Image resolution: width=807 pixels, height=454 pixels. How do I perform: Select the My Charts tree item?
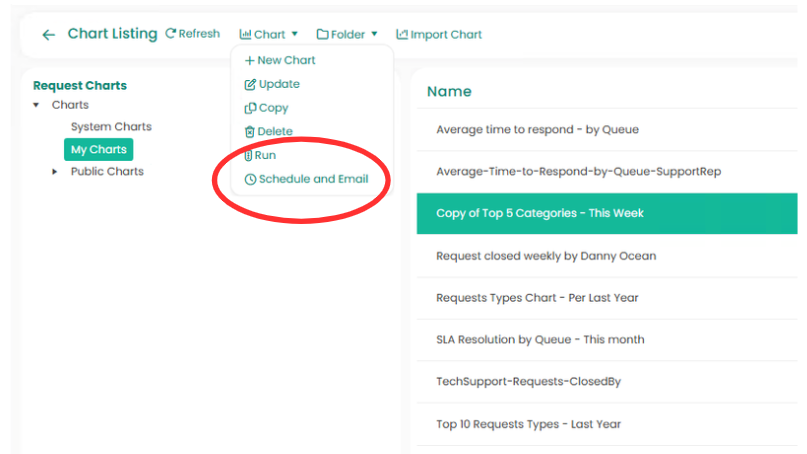(x=98, y=150)
